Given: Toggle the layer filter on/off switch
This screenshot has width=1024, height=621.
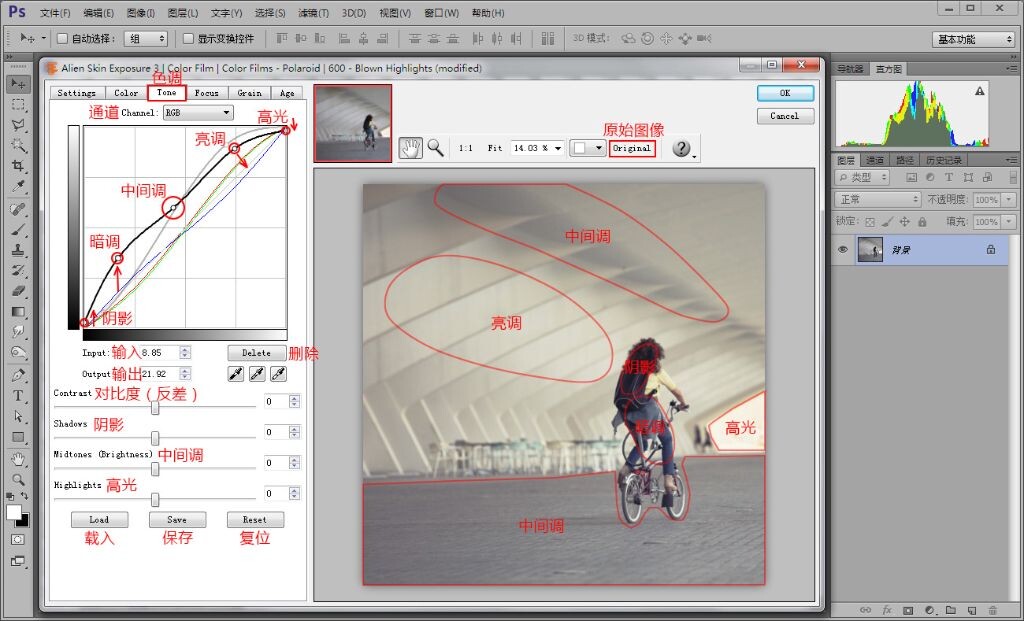Looking at the screenshot, I should (1013, 177).
